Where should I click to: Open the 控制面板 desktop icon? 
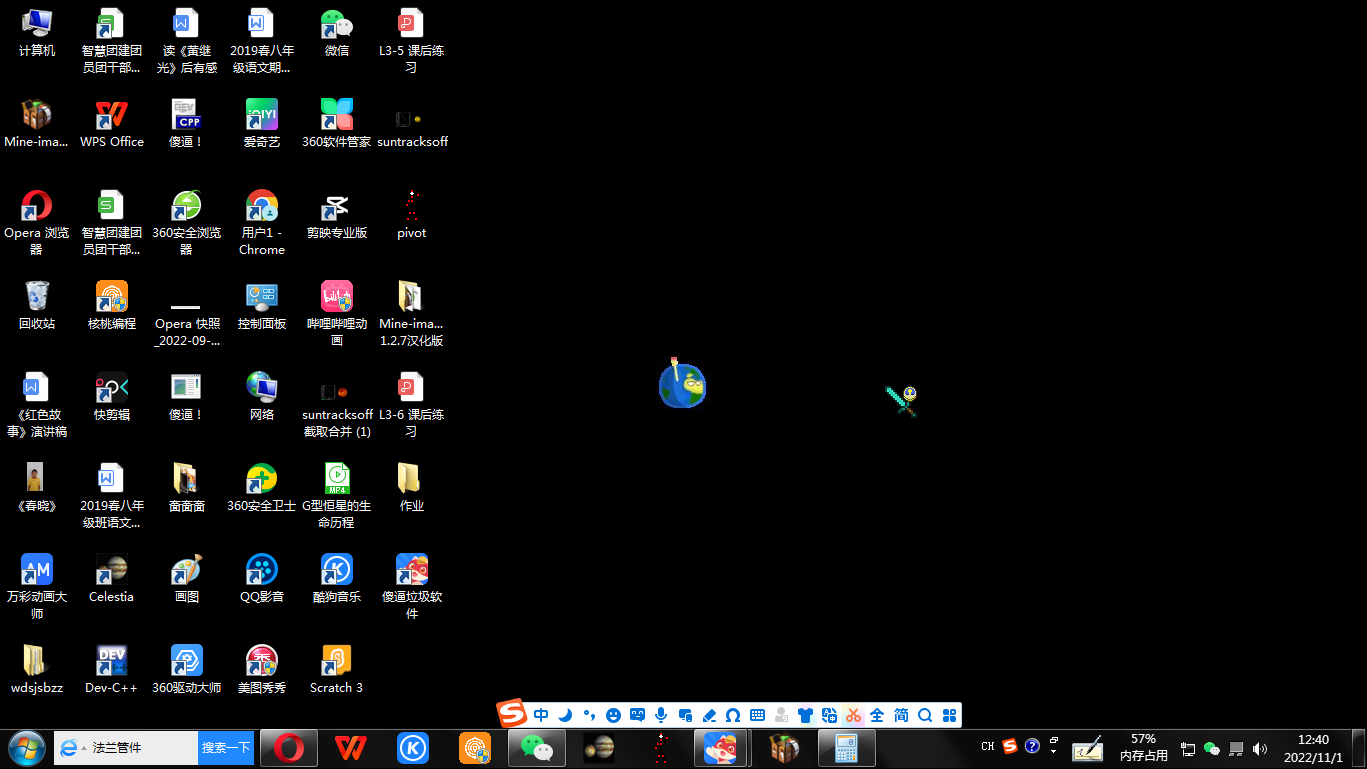(x=261, y=305)
